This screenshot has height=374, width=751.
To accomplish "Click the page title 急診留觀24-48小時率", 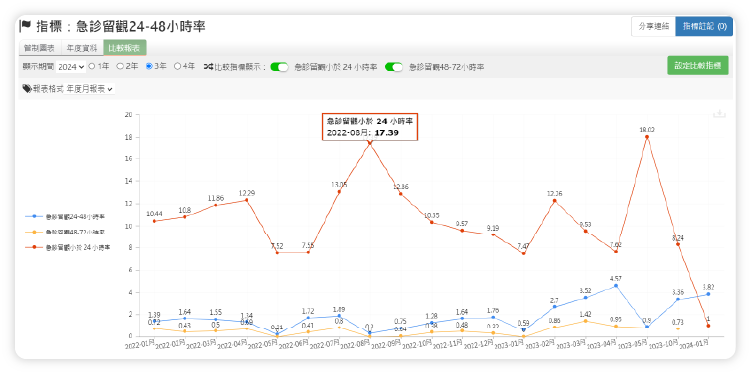I will pyautogui.click(x=141, y=26).
